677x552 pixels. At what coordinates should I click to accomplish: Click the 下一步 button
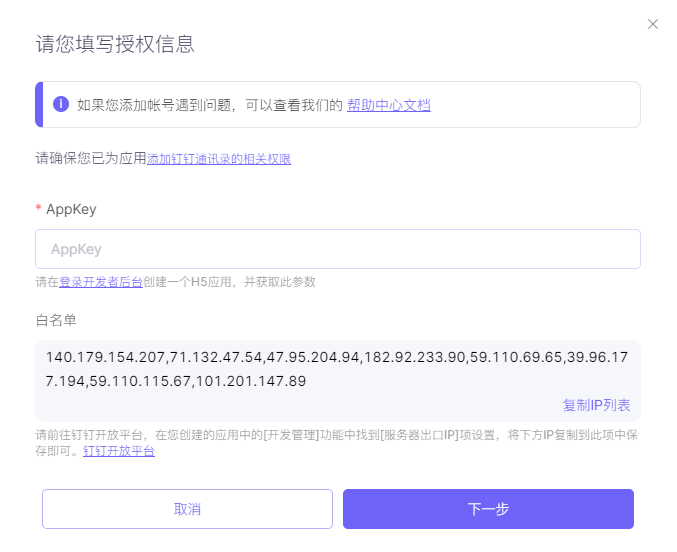coord(488,509)
